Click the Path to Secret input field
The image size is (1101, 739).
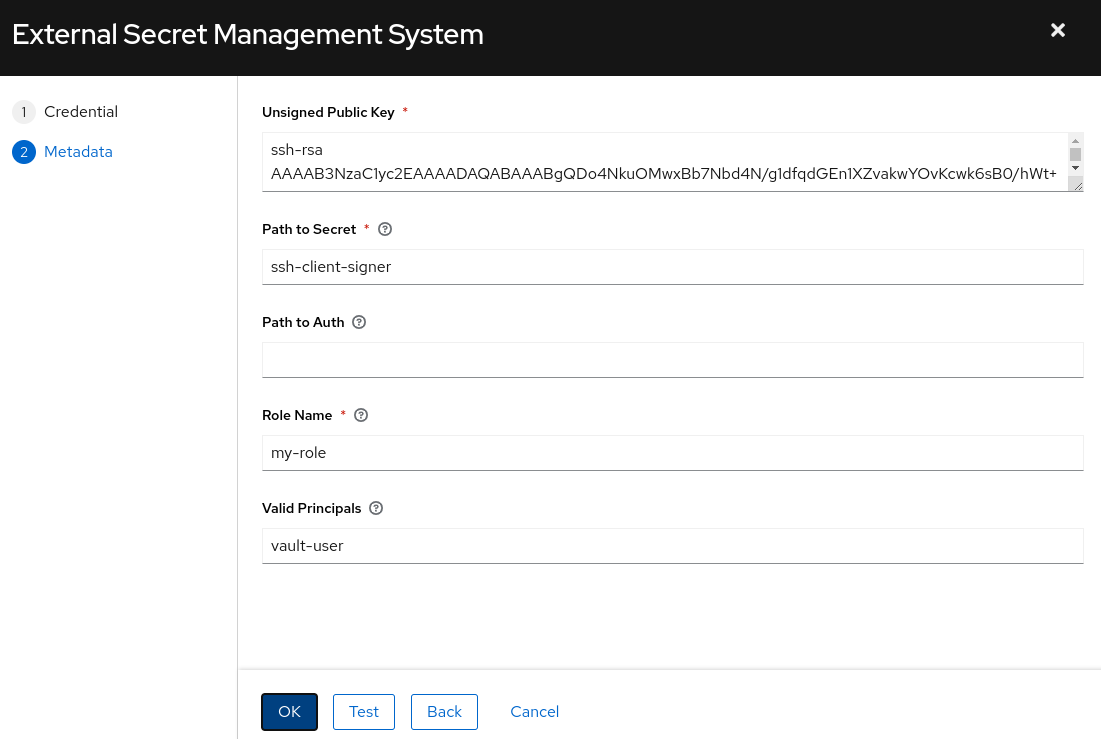point(672,267)
